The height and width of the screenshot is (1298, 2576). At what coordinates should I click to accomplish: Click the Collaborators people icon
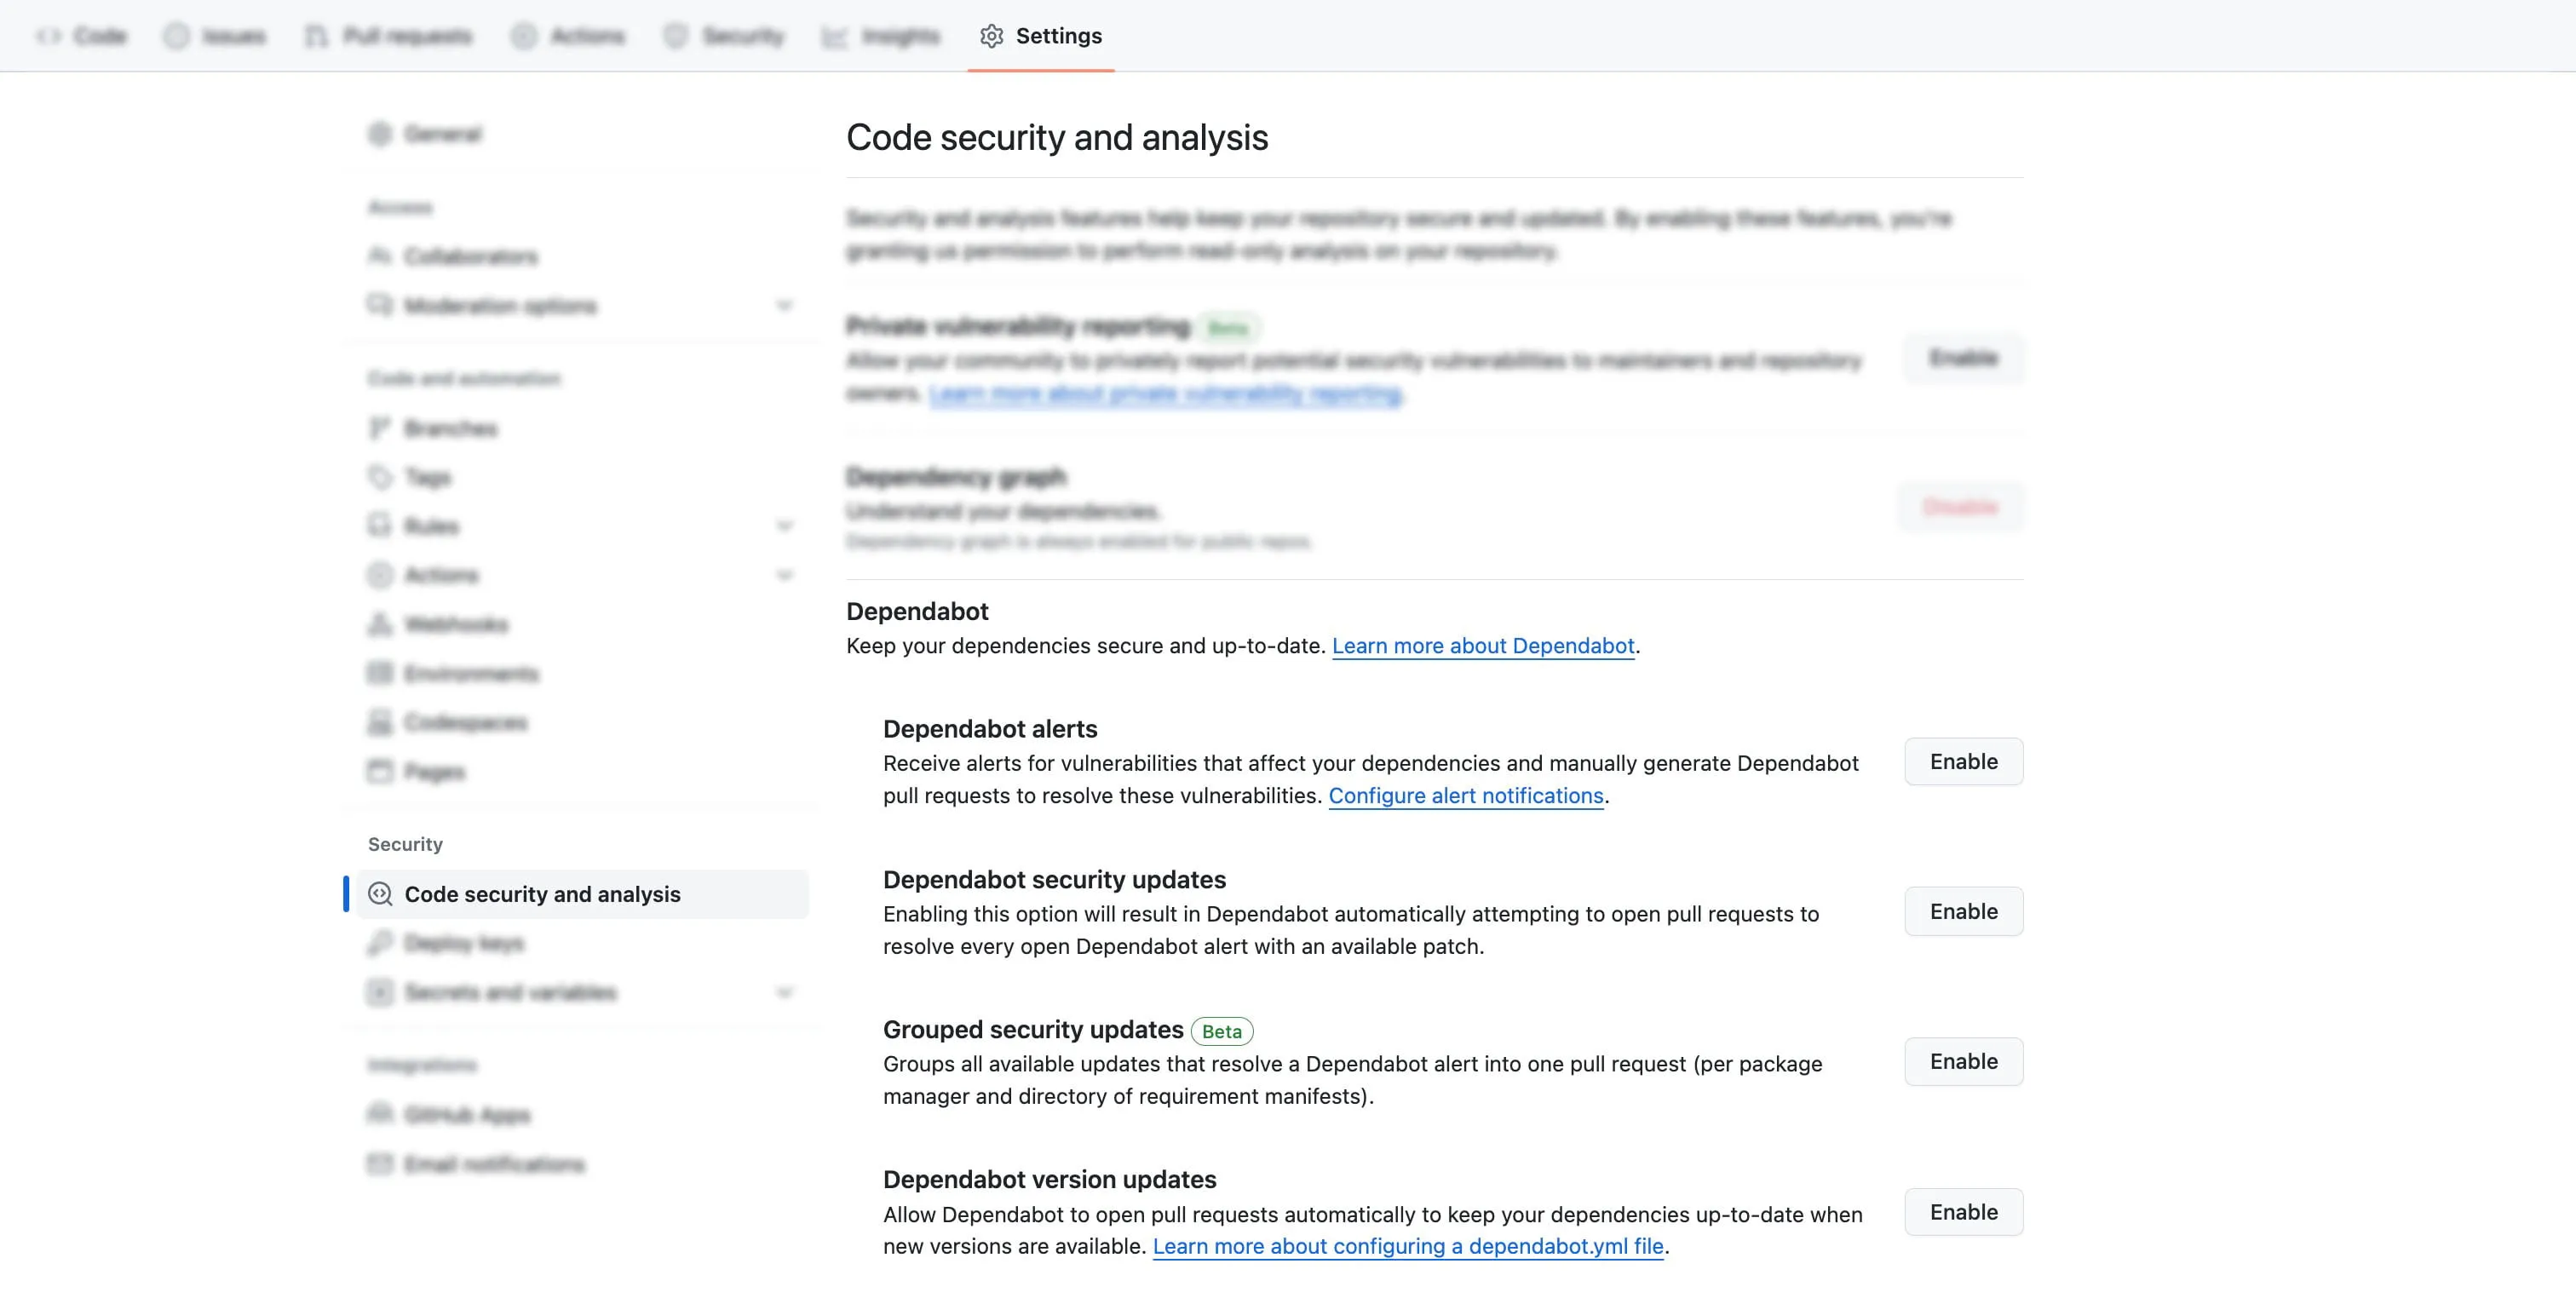[x=379, y=256]
